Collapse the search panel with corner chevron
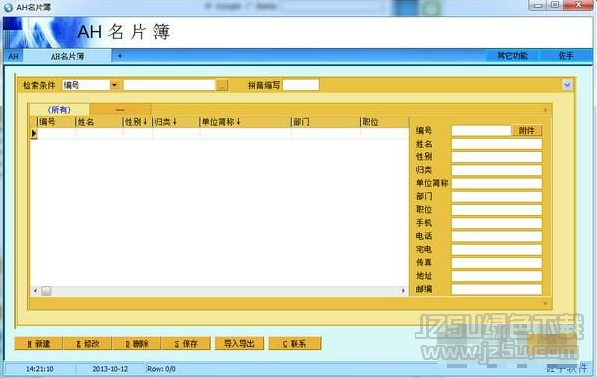The width and height of the screenshot is (597, 378). point(567,85)
